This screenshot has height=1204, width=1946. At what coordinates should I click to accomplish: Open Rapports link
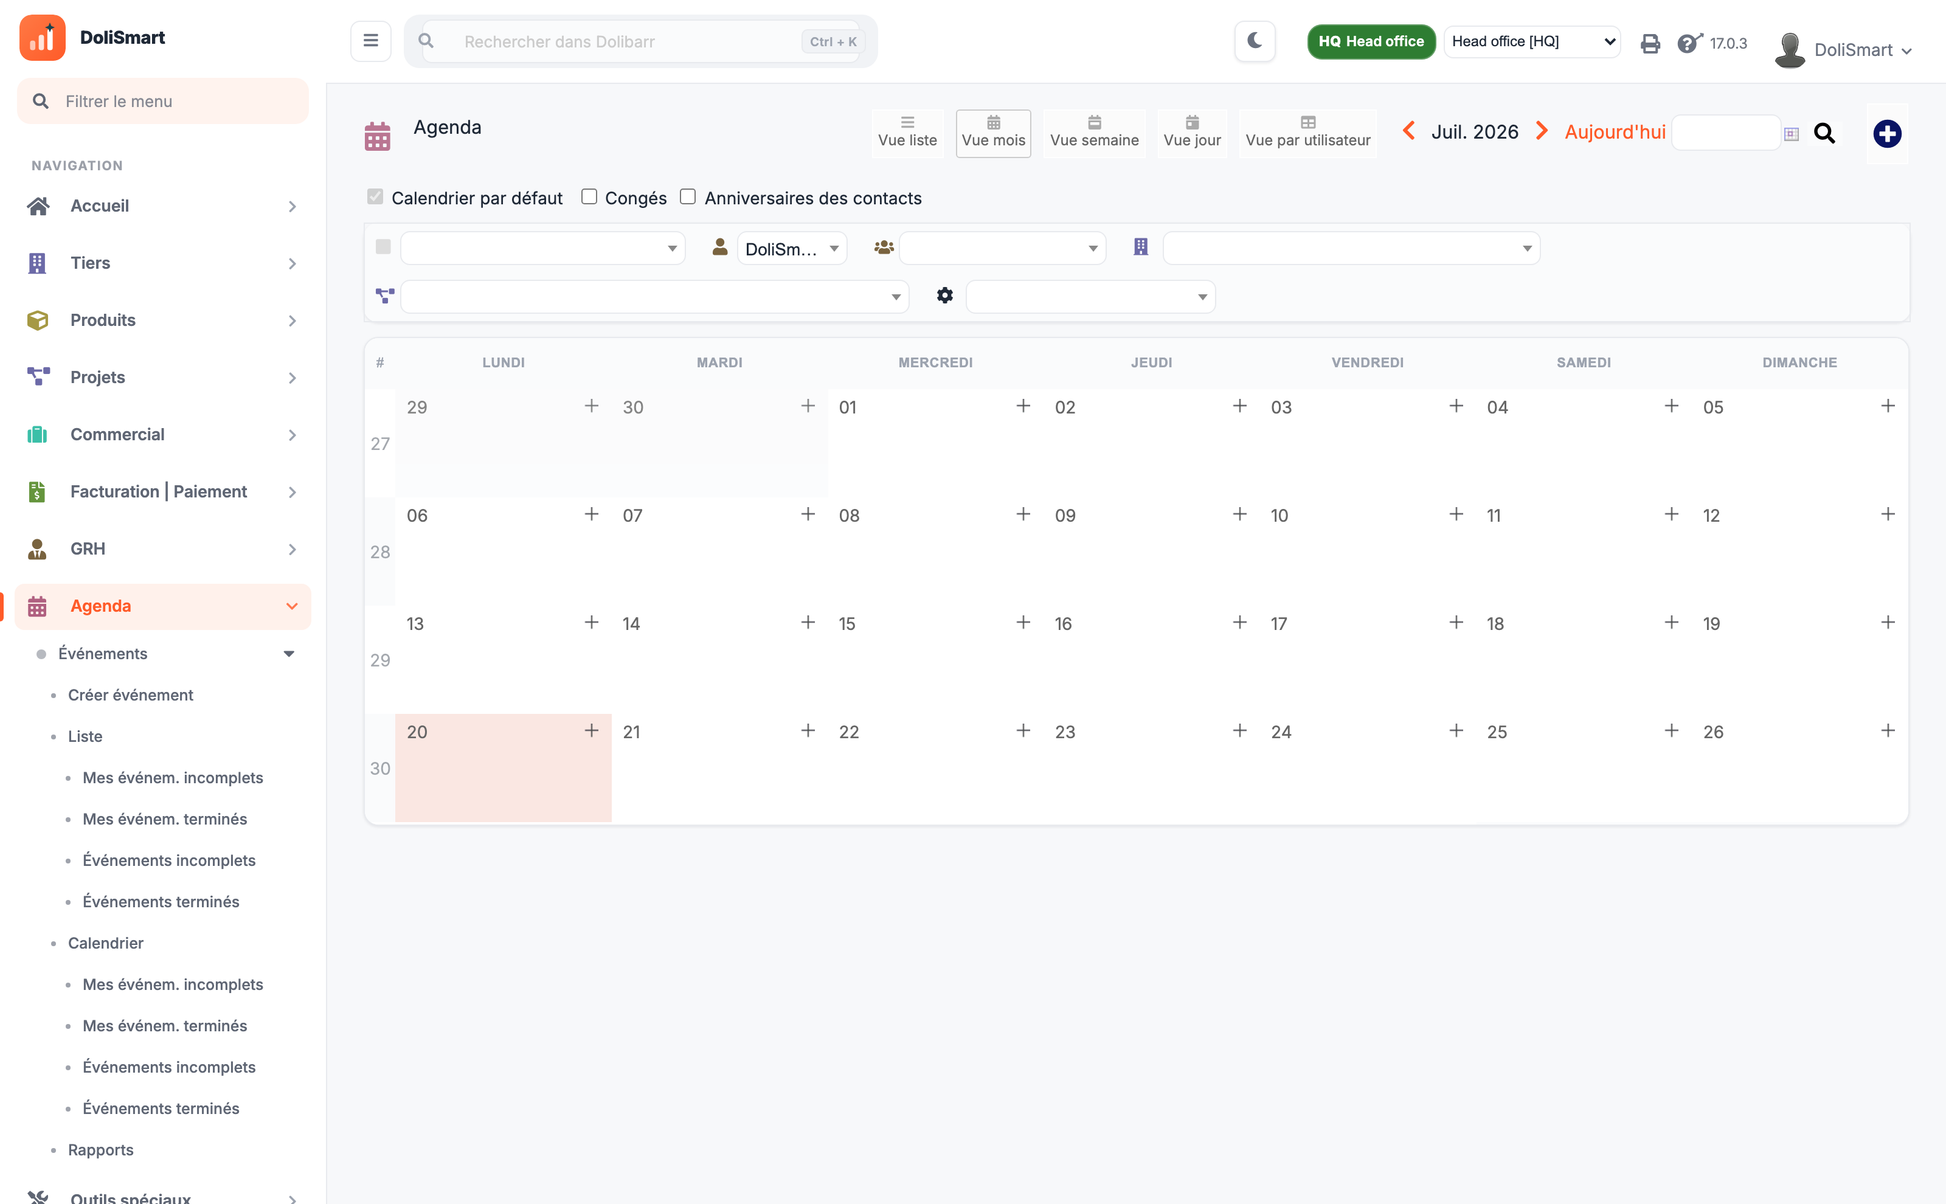pyautogui.click(x=101, y=1150)
